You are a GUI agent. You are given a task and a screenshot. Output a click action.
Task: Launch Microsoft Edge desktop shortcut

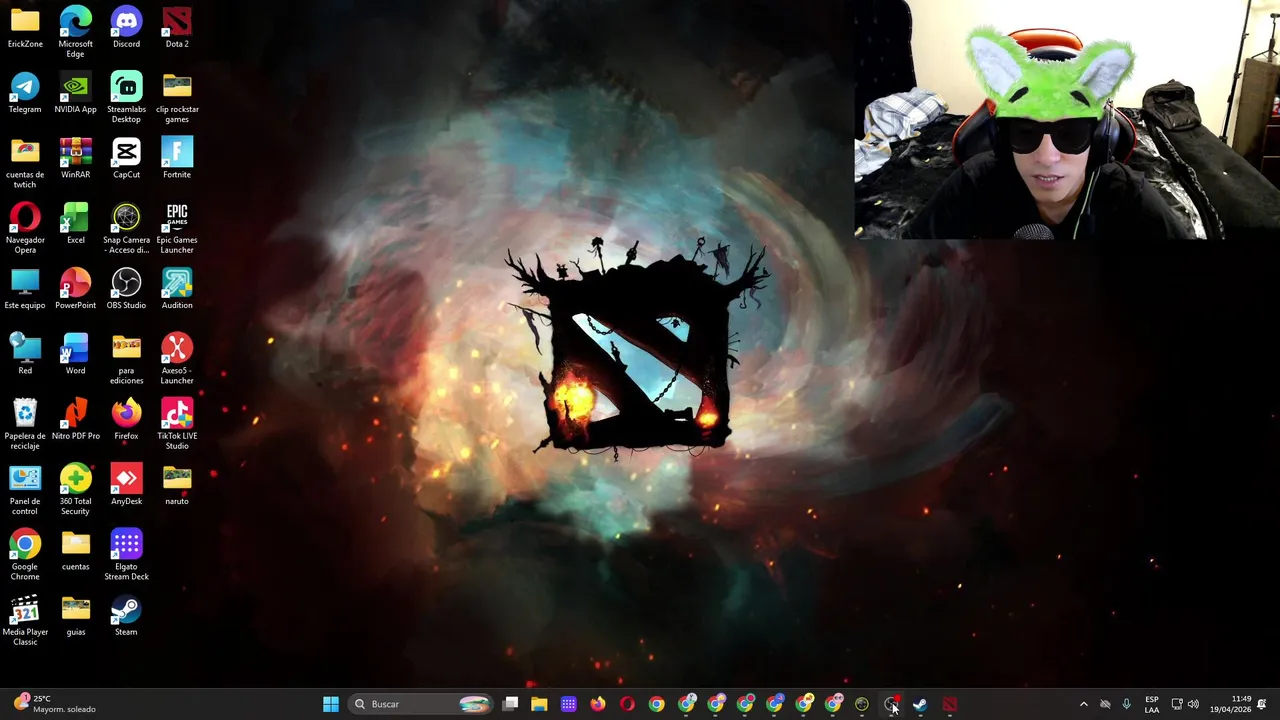[x=75, y=32]
